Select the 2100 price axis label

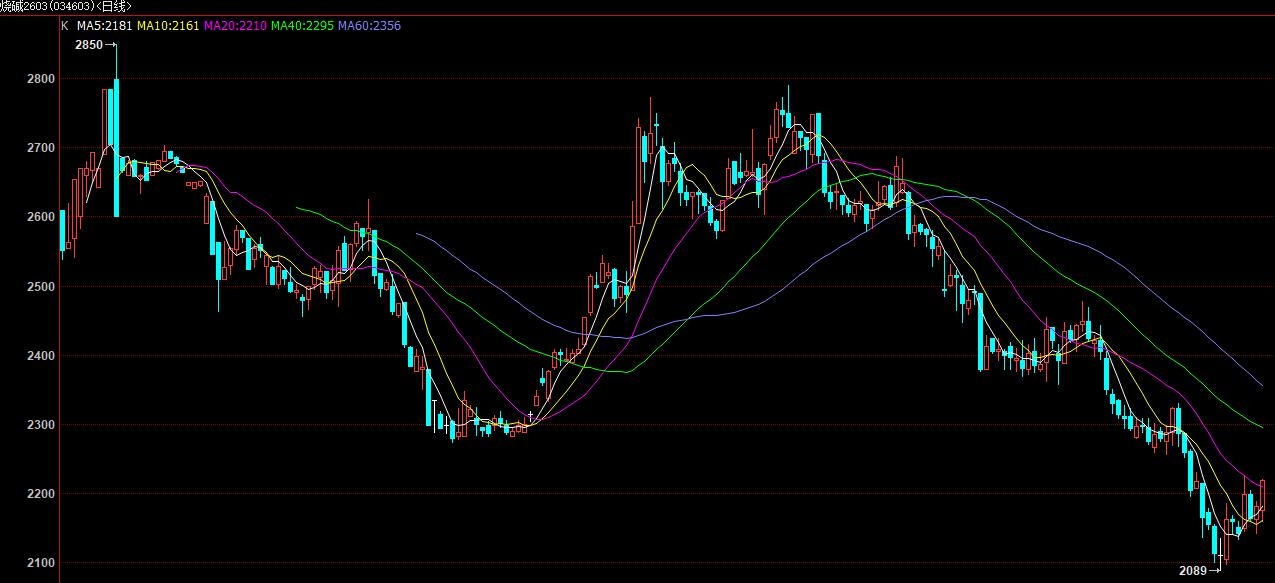pyautogui.click(x=42, y=564)
